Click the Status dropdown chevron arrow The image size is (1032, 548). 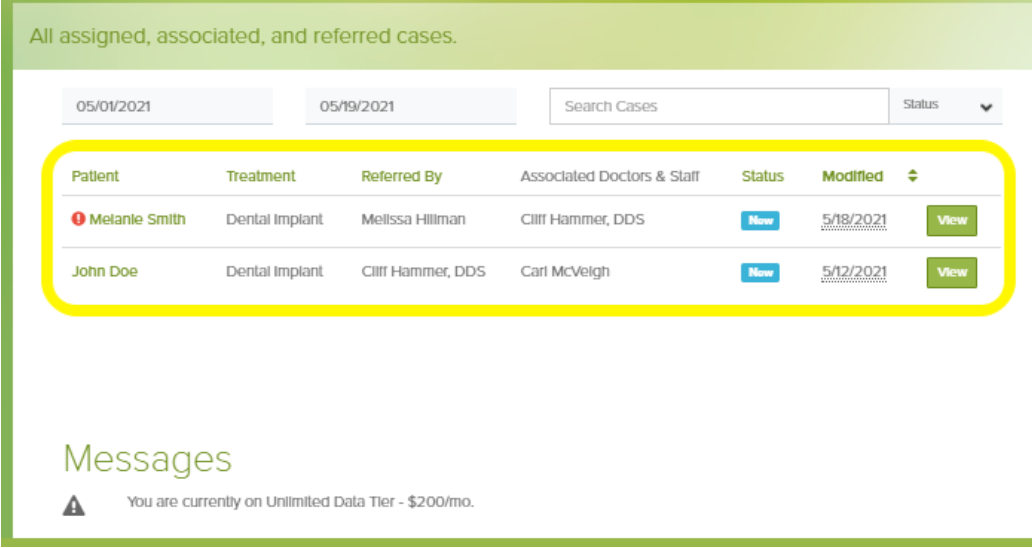(985, 107)
